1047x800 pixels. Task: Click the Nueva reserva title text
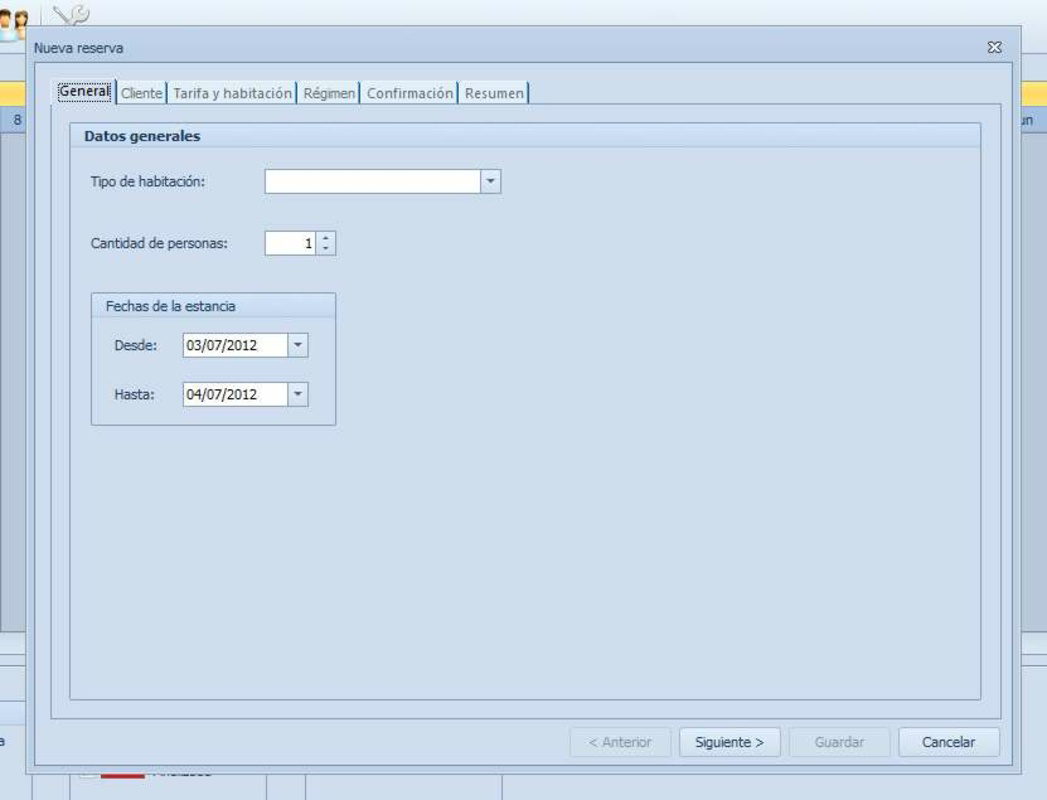[x=79, y=48]
